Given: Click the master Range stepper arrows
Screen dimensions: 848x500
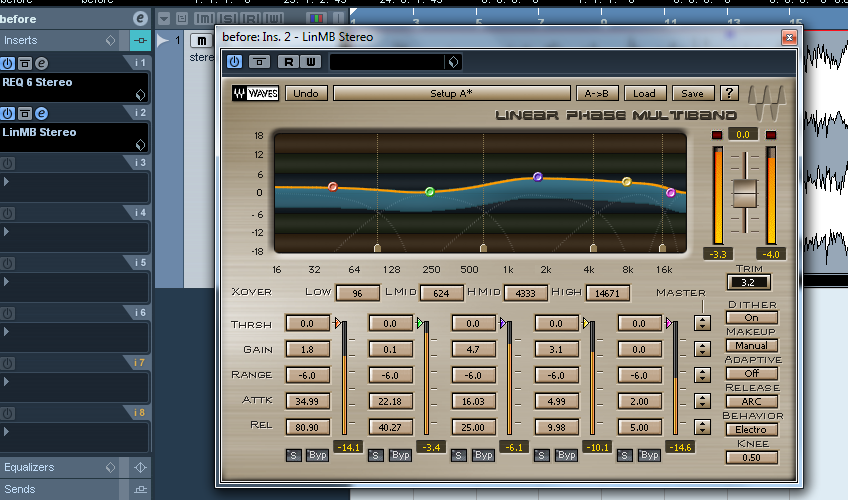Looking at the screenshot, I should click(x=702, y=375).
